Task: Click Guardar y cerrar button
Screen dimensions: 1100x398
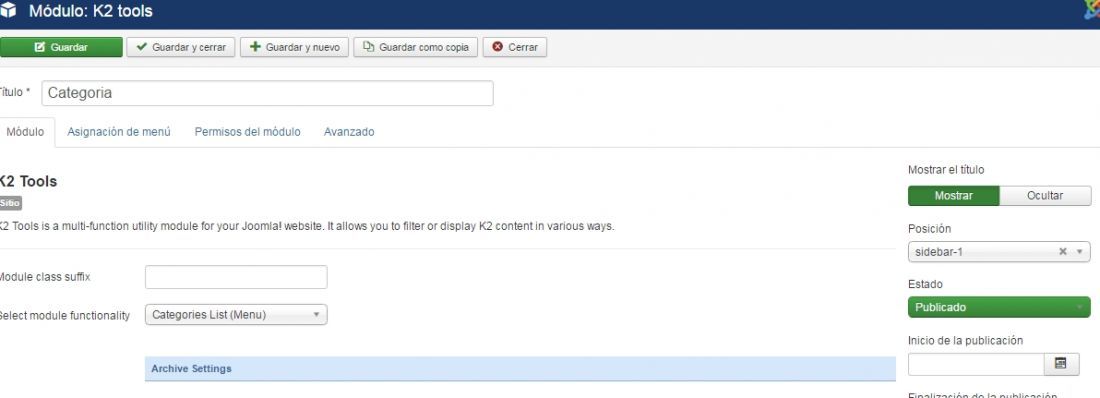Action: coord(181,47)
